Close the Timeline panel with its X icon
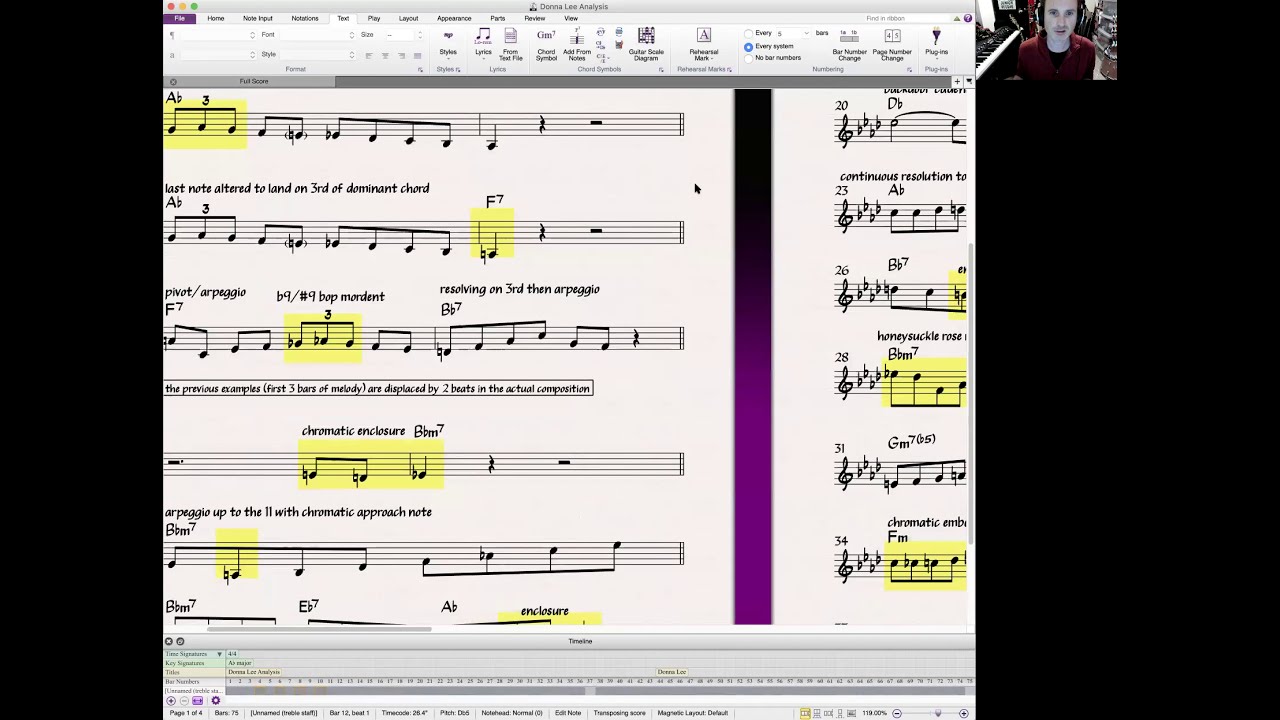Viewport: 1280px width, 720px height. (x=168, y=641)
